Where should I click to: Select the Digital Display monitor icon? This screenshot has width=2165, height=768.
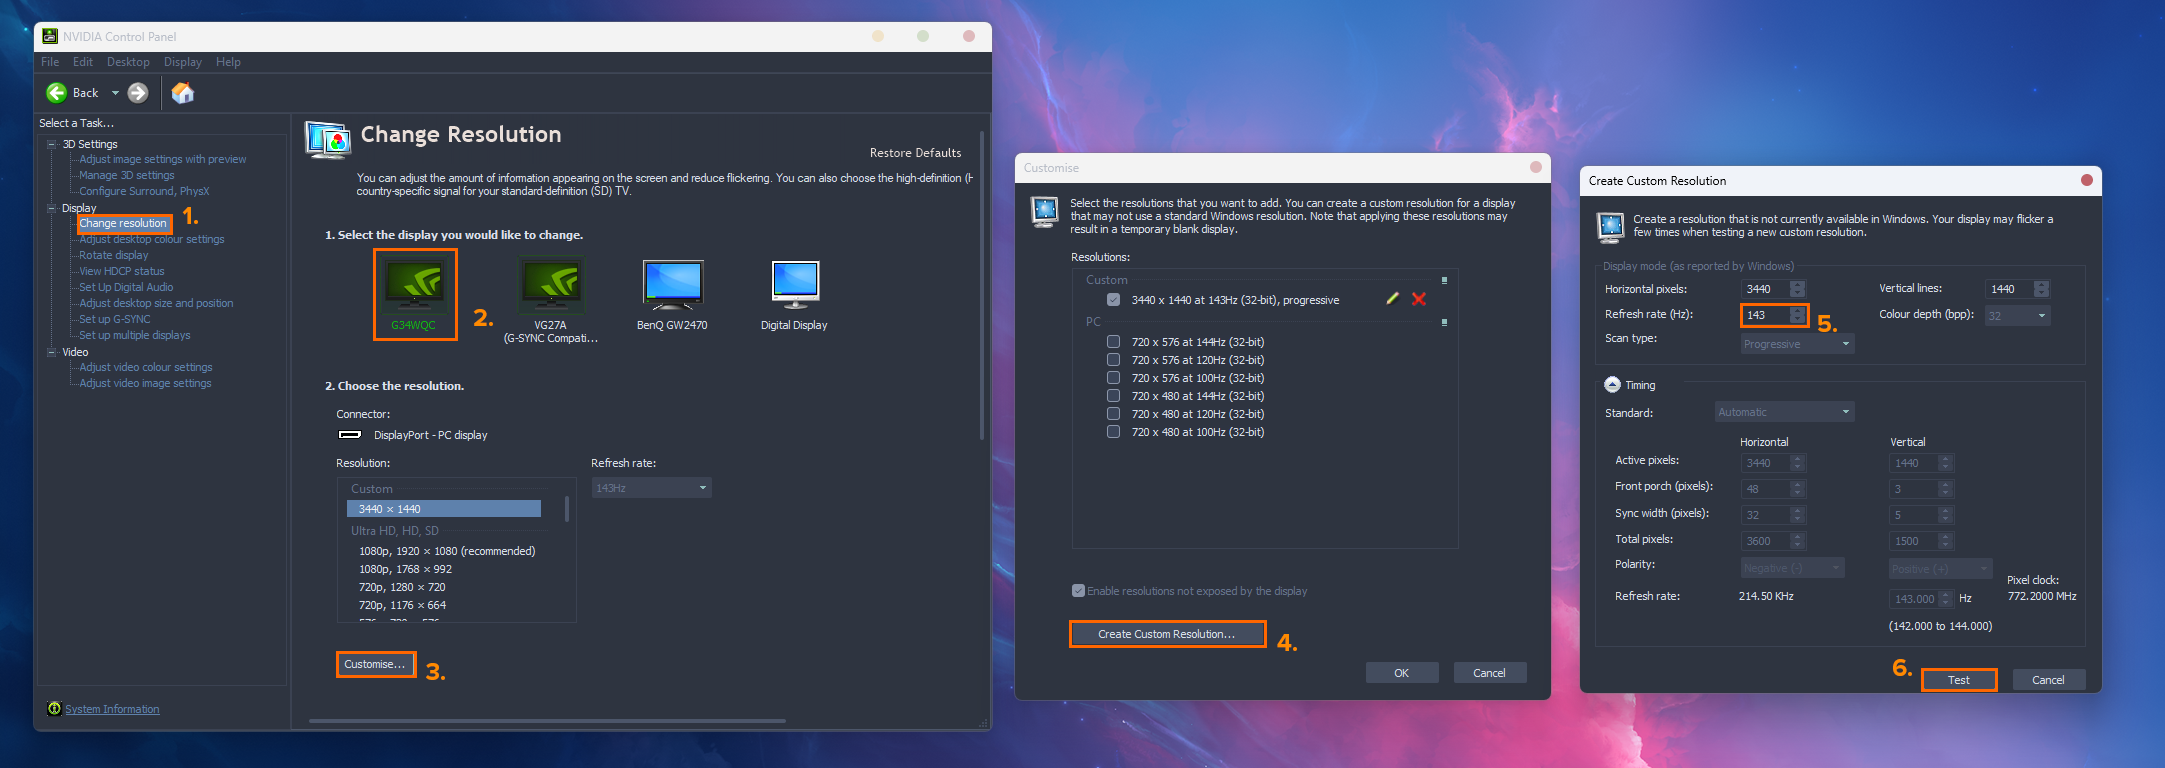795,285
